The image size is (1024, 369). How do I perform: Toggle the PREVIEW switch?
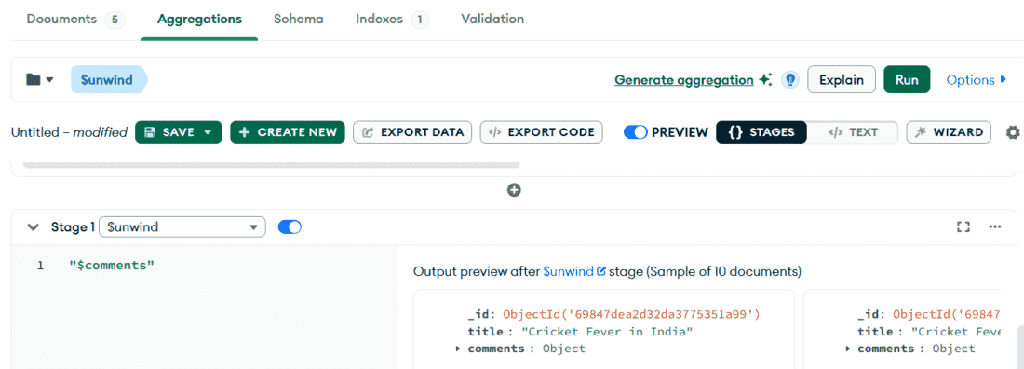point(635,133)
